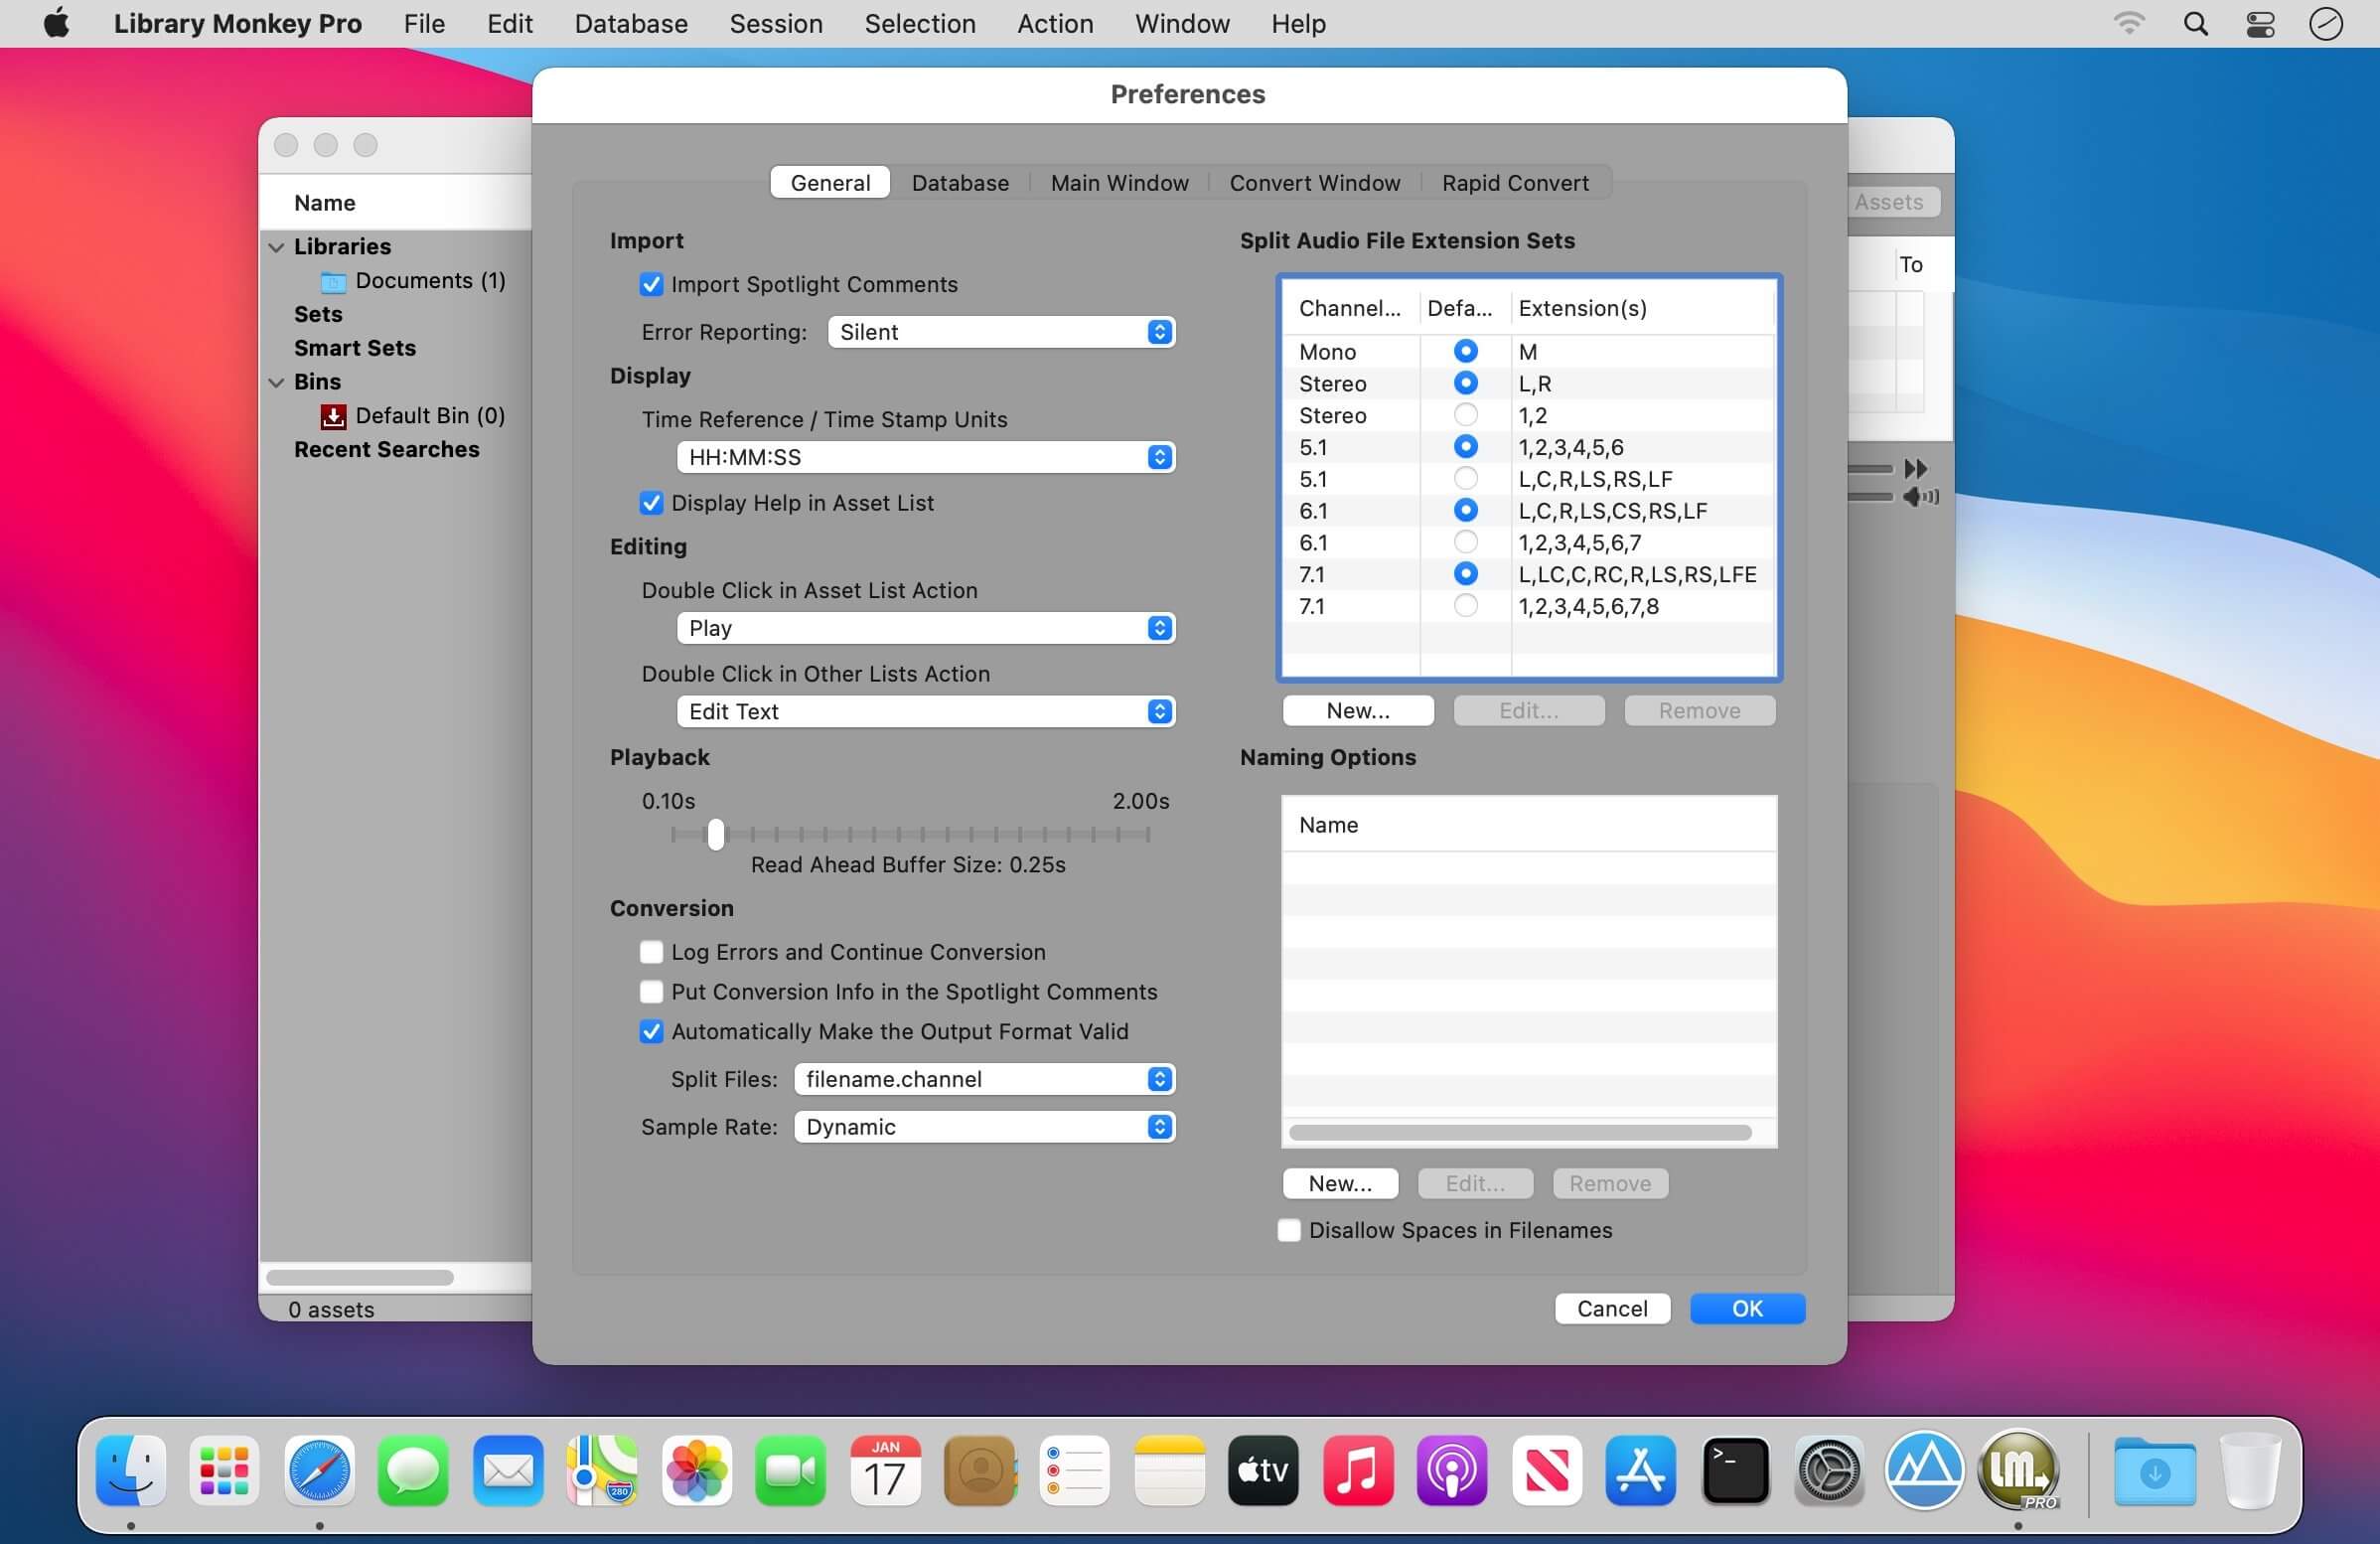The image size is (2380, 1544).
Task: Launch Podcasts from the Dock
Action: pyautogui.click(x=1451, y=1470)
